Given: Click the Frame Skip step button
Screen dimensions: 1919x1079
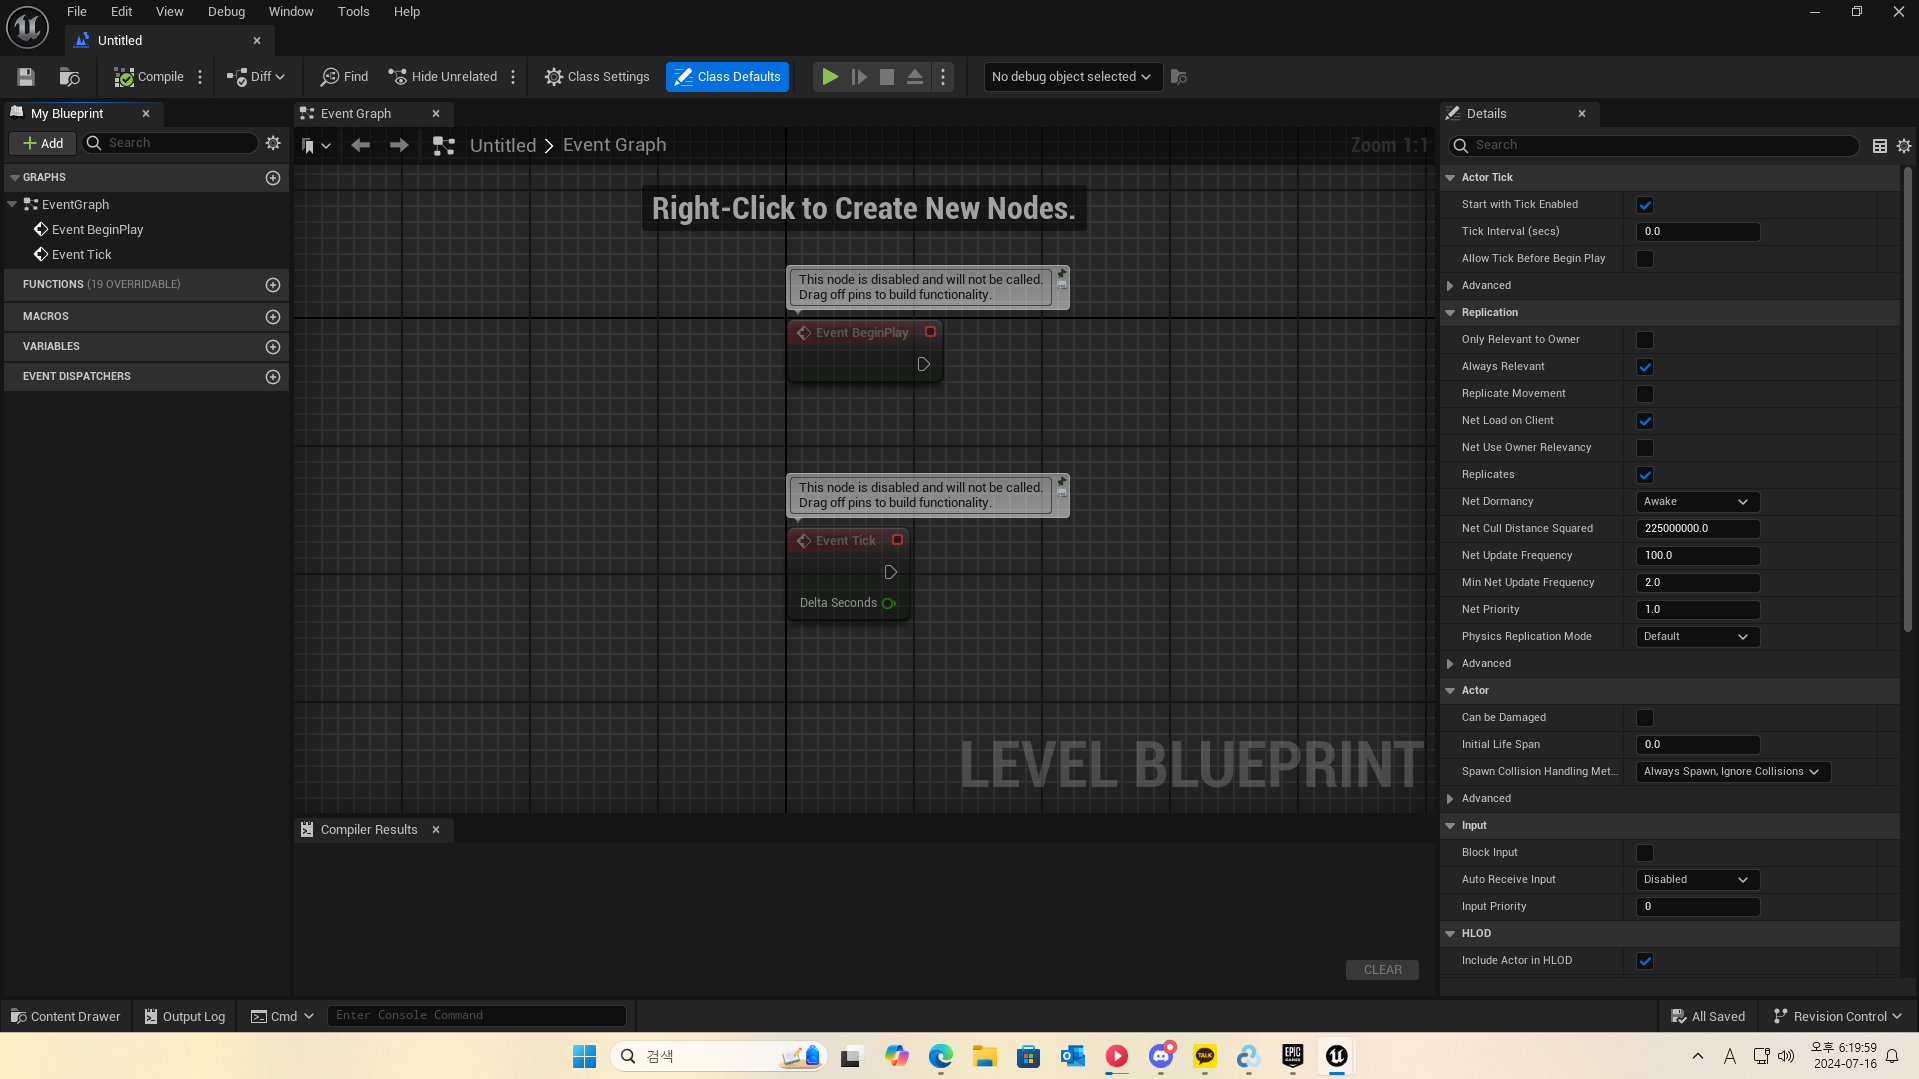Looking at the screenshot, I should pyautogui.click(x=858, y=77).
